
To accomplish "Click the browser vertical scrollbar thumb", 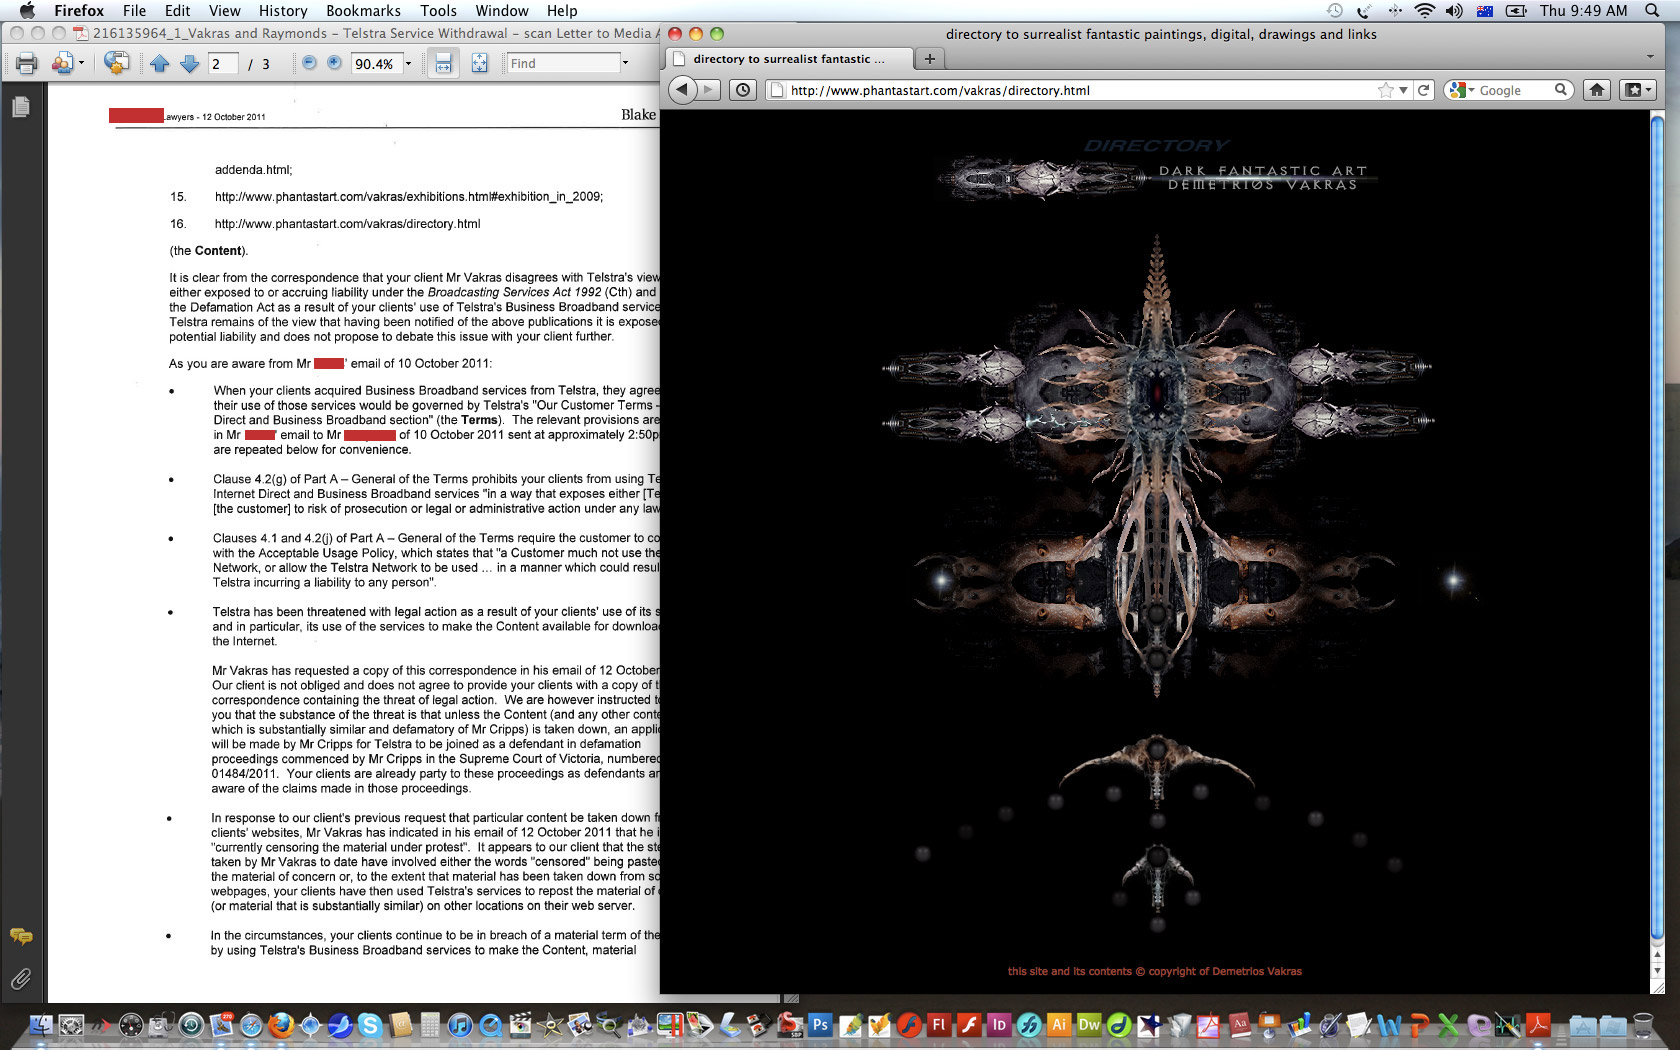I will pyautogui.click(x=1657, y=529).
